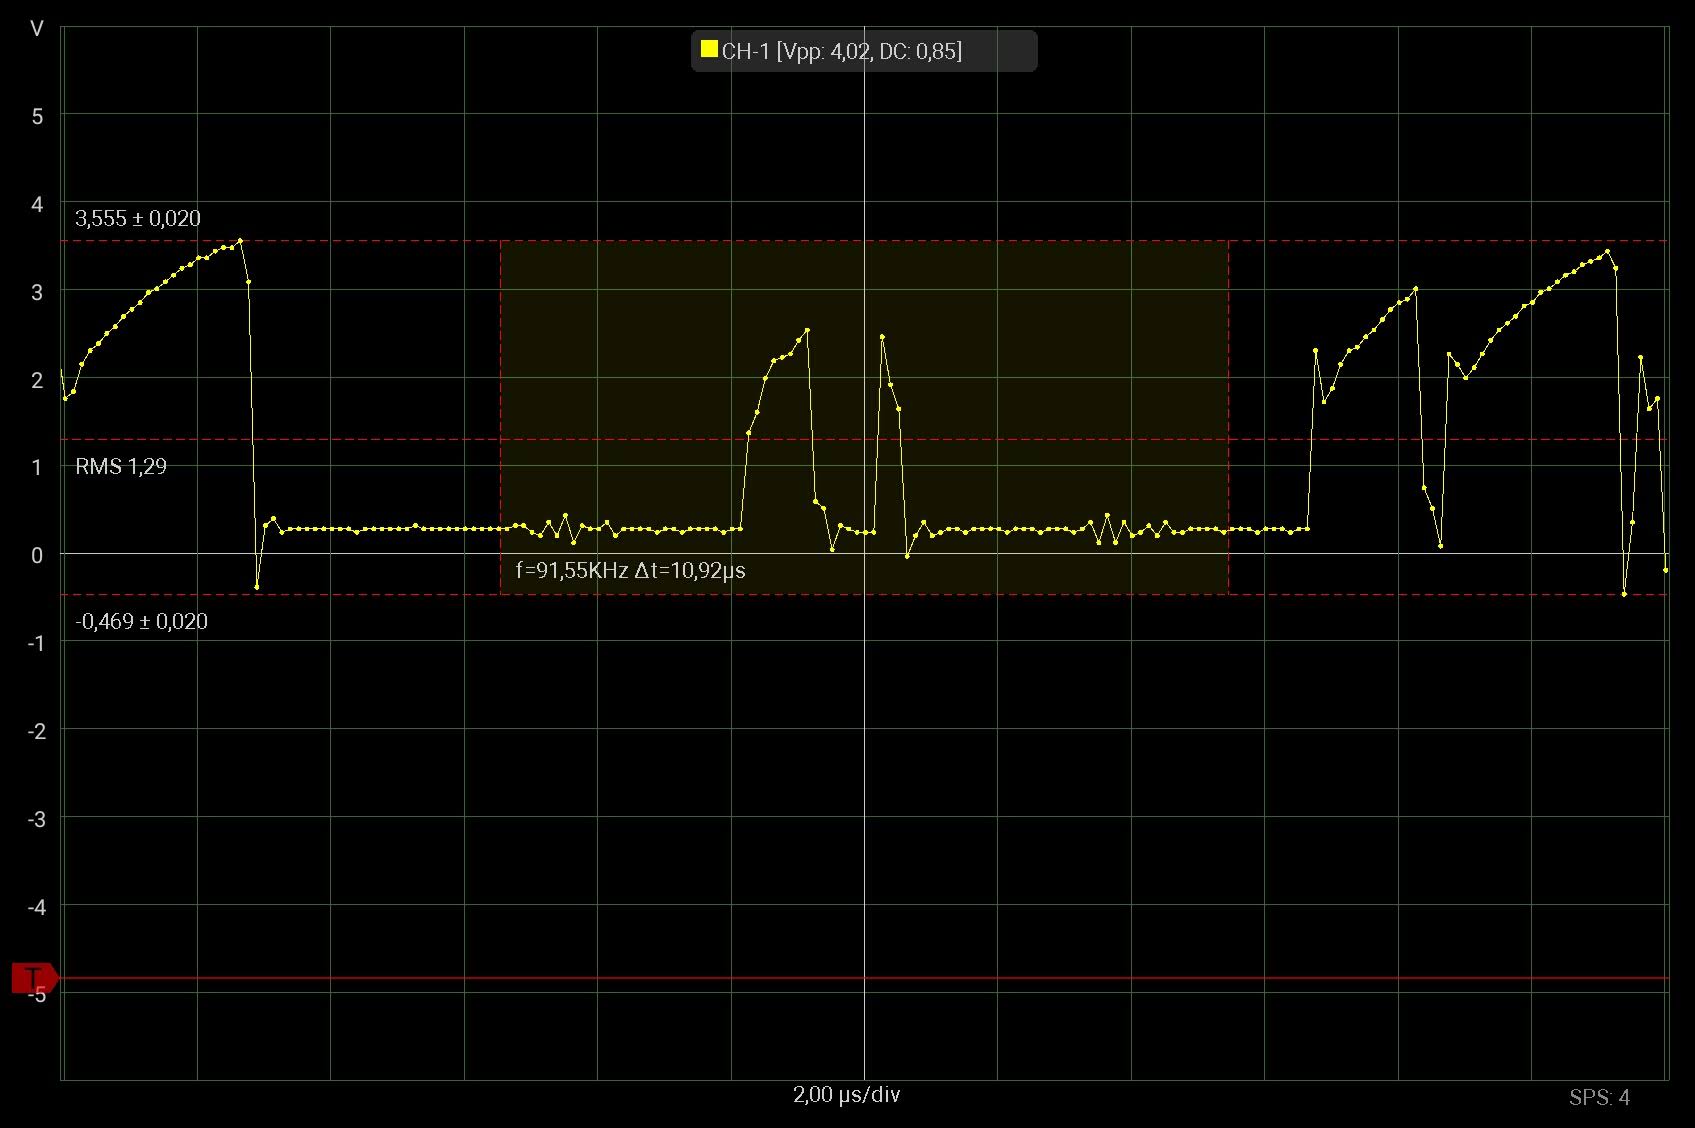Click the 5 tick label on voltage axis
The image size is (1695, 1128).
[37, 116]
